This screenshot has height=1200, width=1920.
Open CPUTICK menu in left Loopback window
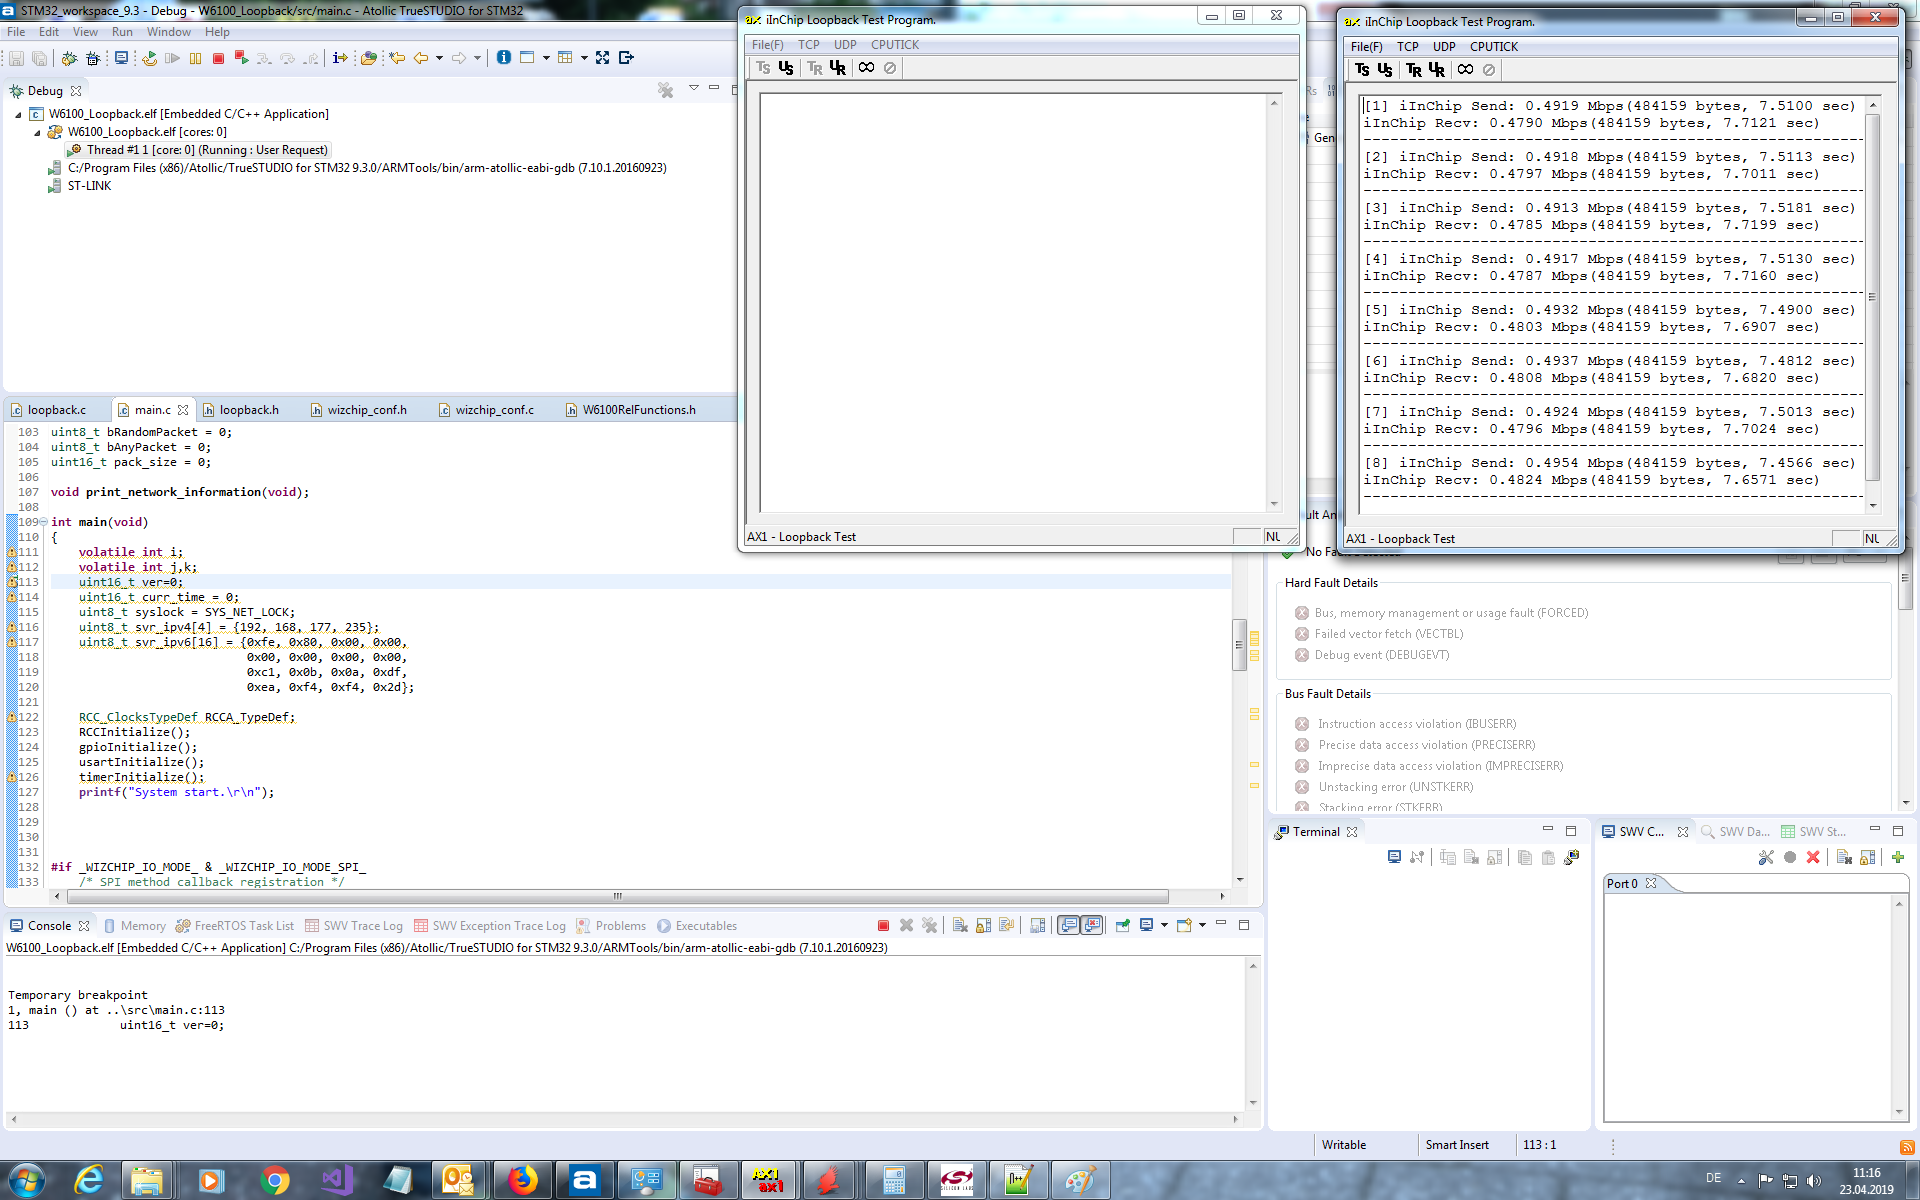click(x=894, y=45)
